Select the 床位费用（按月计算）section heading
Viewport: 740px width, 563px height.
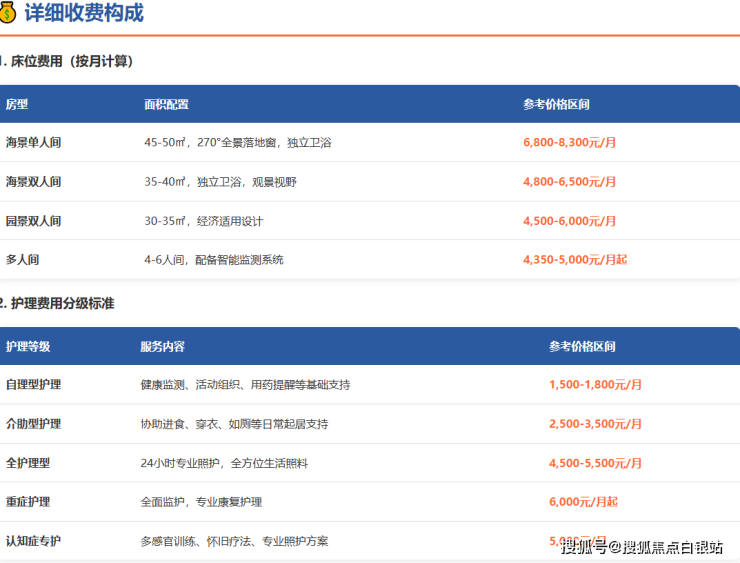click(x=70, y=61)
